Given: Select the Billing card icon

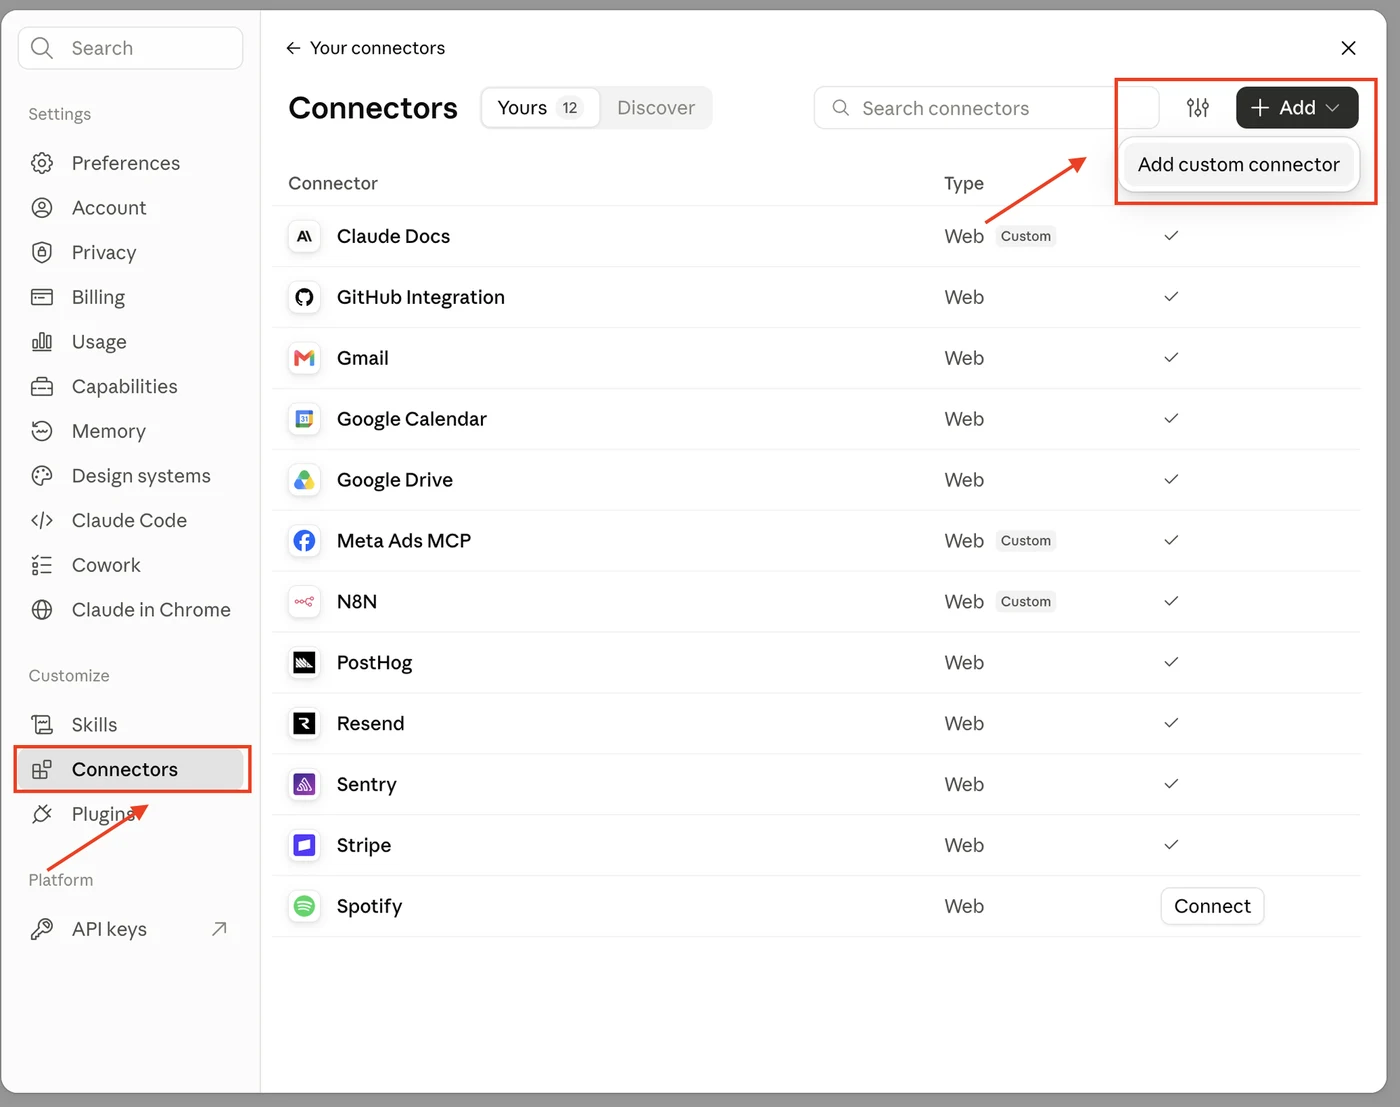Looking at the screenshot, I should pos(42,297).
